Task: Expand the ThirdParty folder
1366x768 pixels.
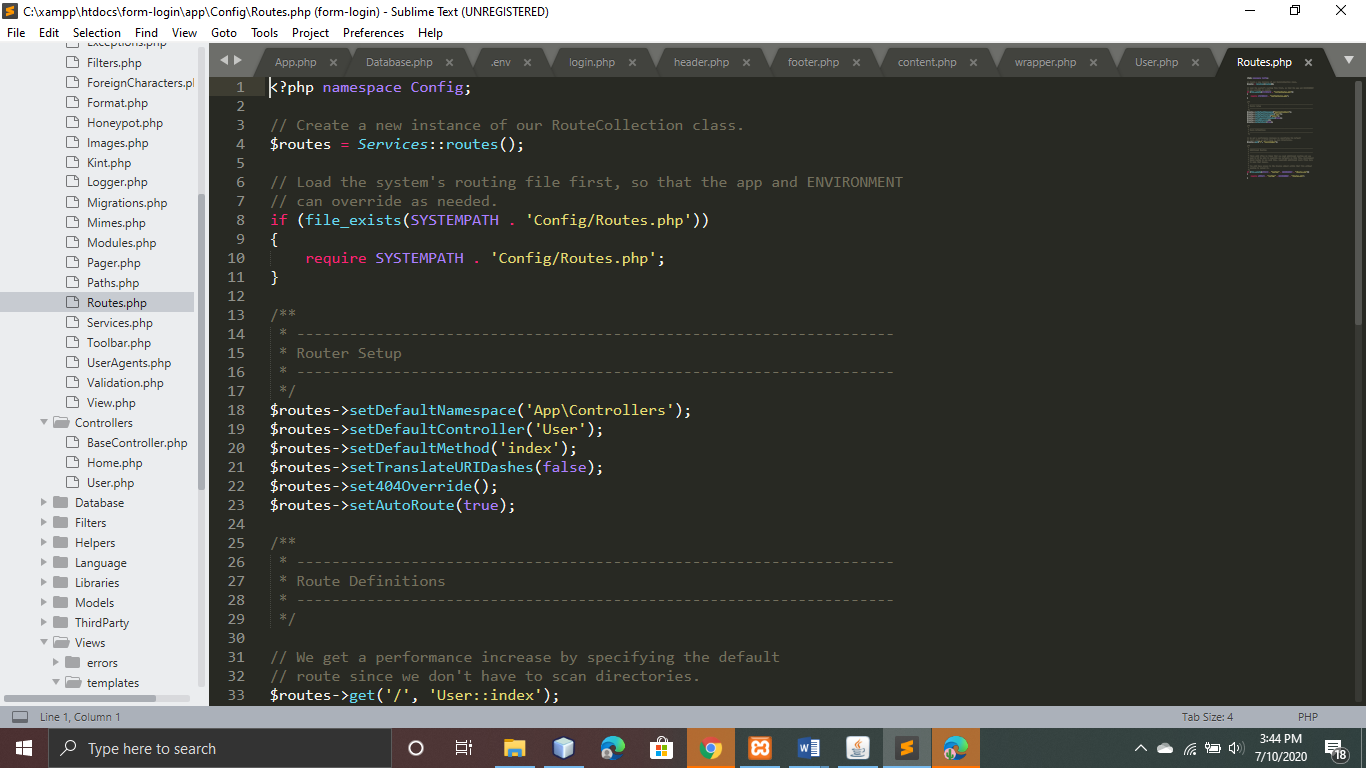Action: point(44,623)
